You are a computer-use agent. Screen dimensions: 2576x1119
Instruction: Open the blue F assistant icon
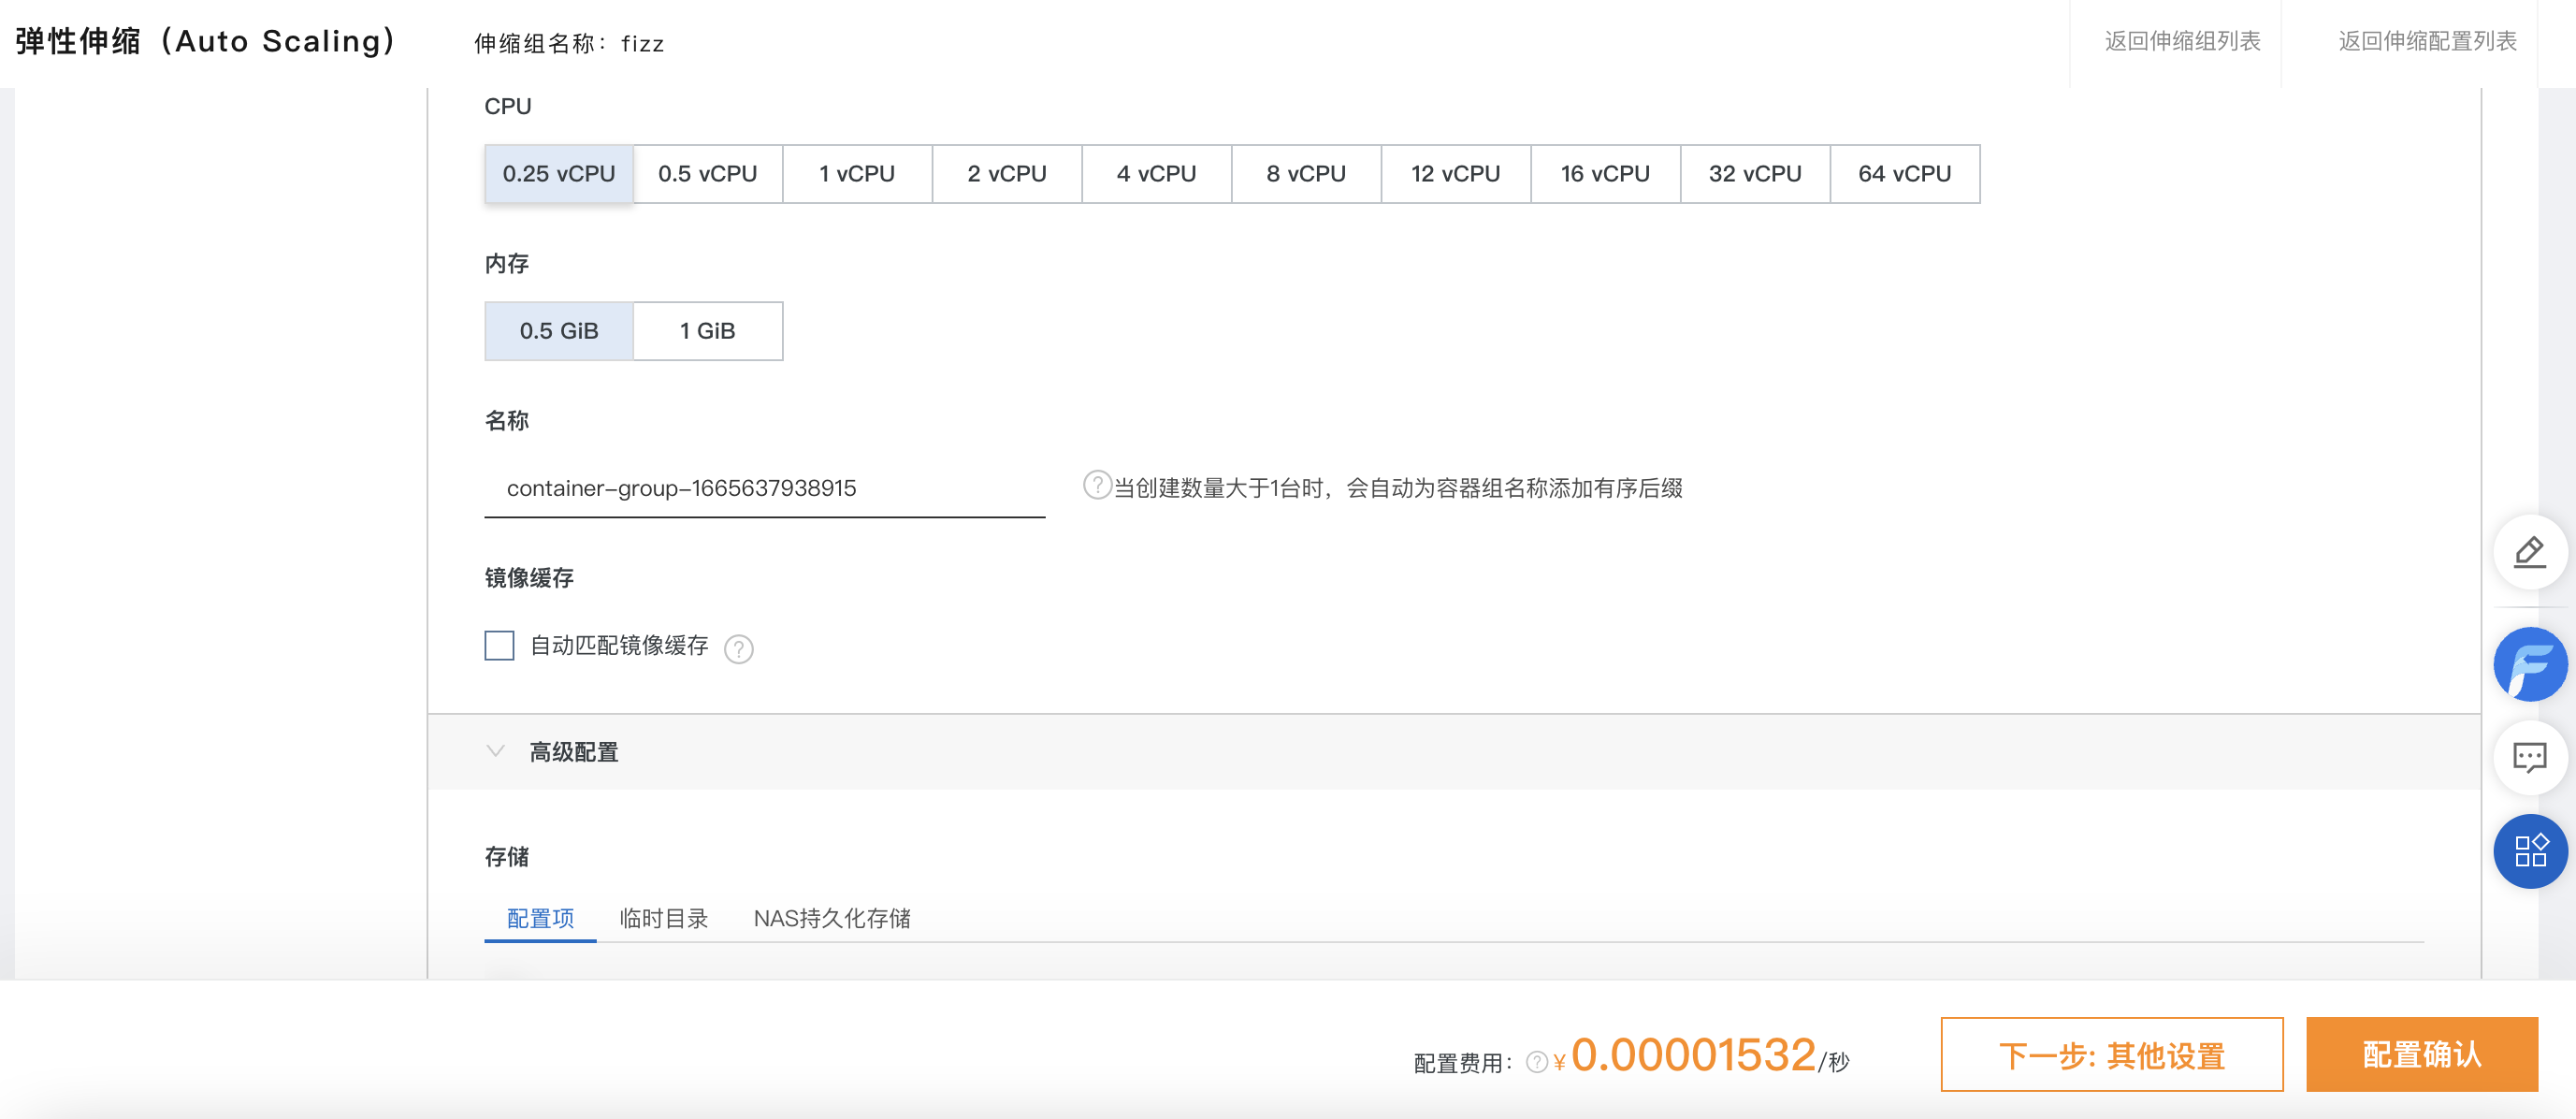pos(2529,664)
